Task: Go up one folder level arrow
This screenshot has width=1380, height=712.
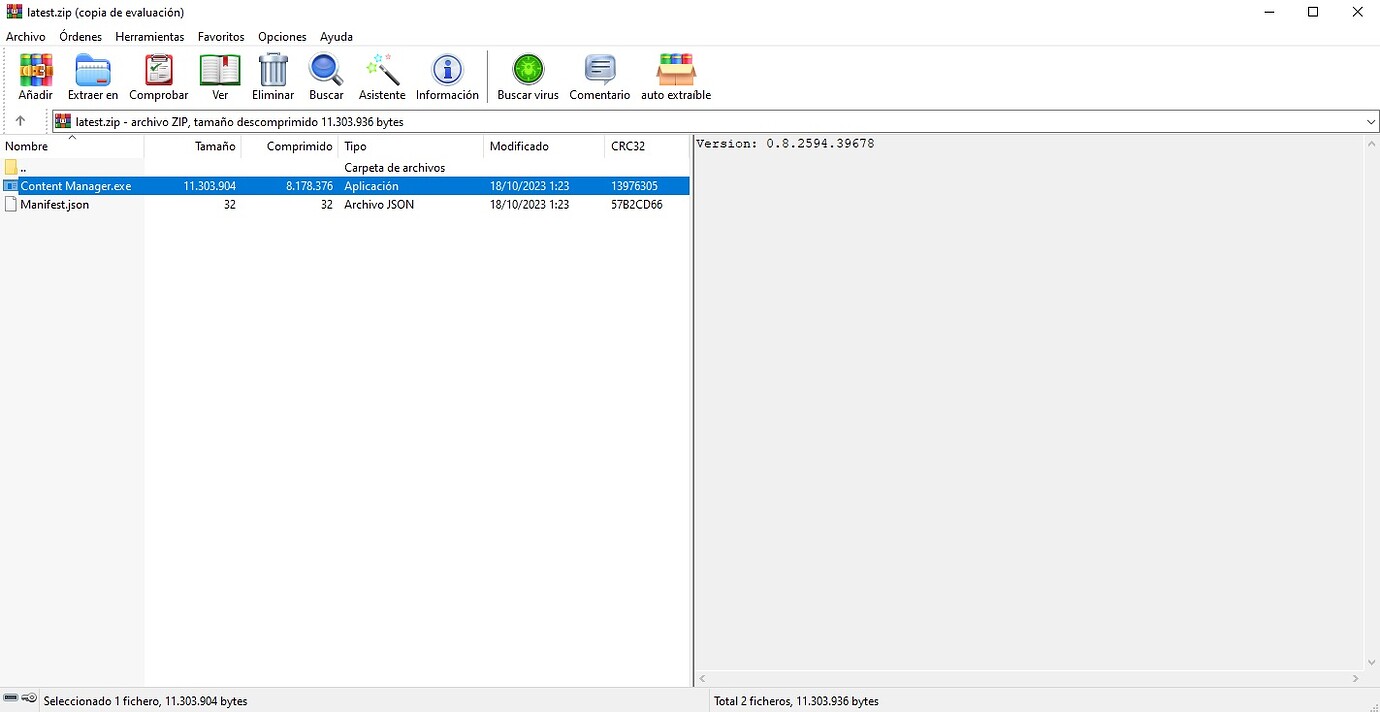Action: click(20, 121)
